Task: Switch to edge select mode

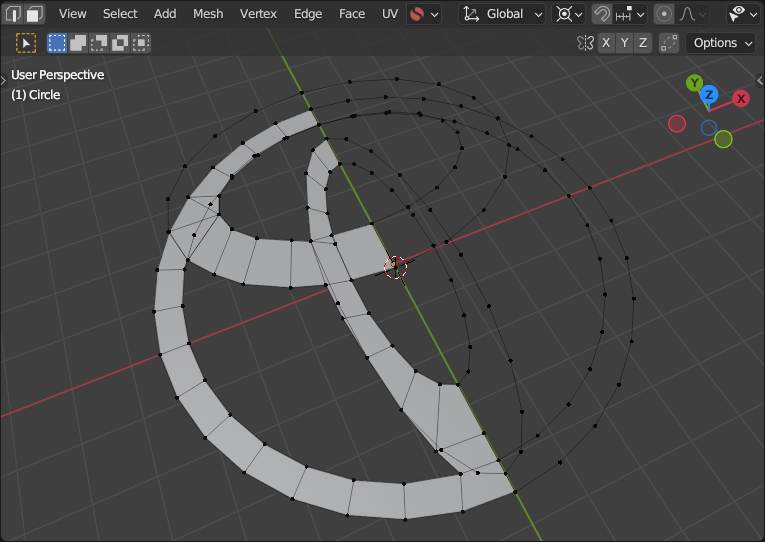Action: pos(13,14)
